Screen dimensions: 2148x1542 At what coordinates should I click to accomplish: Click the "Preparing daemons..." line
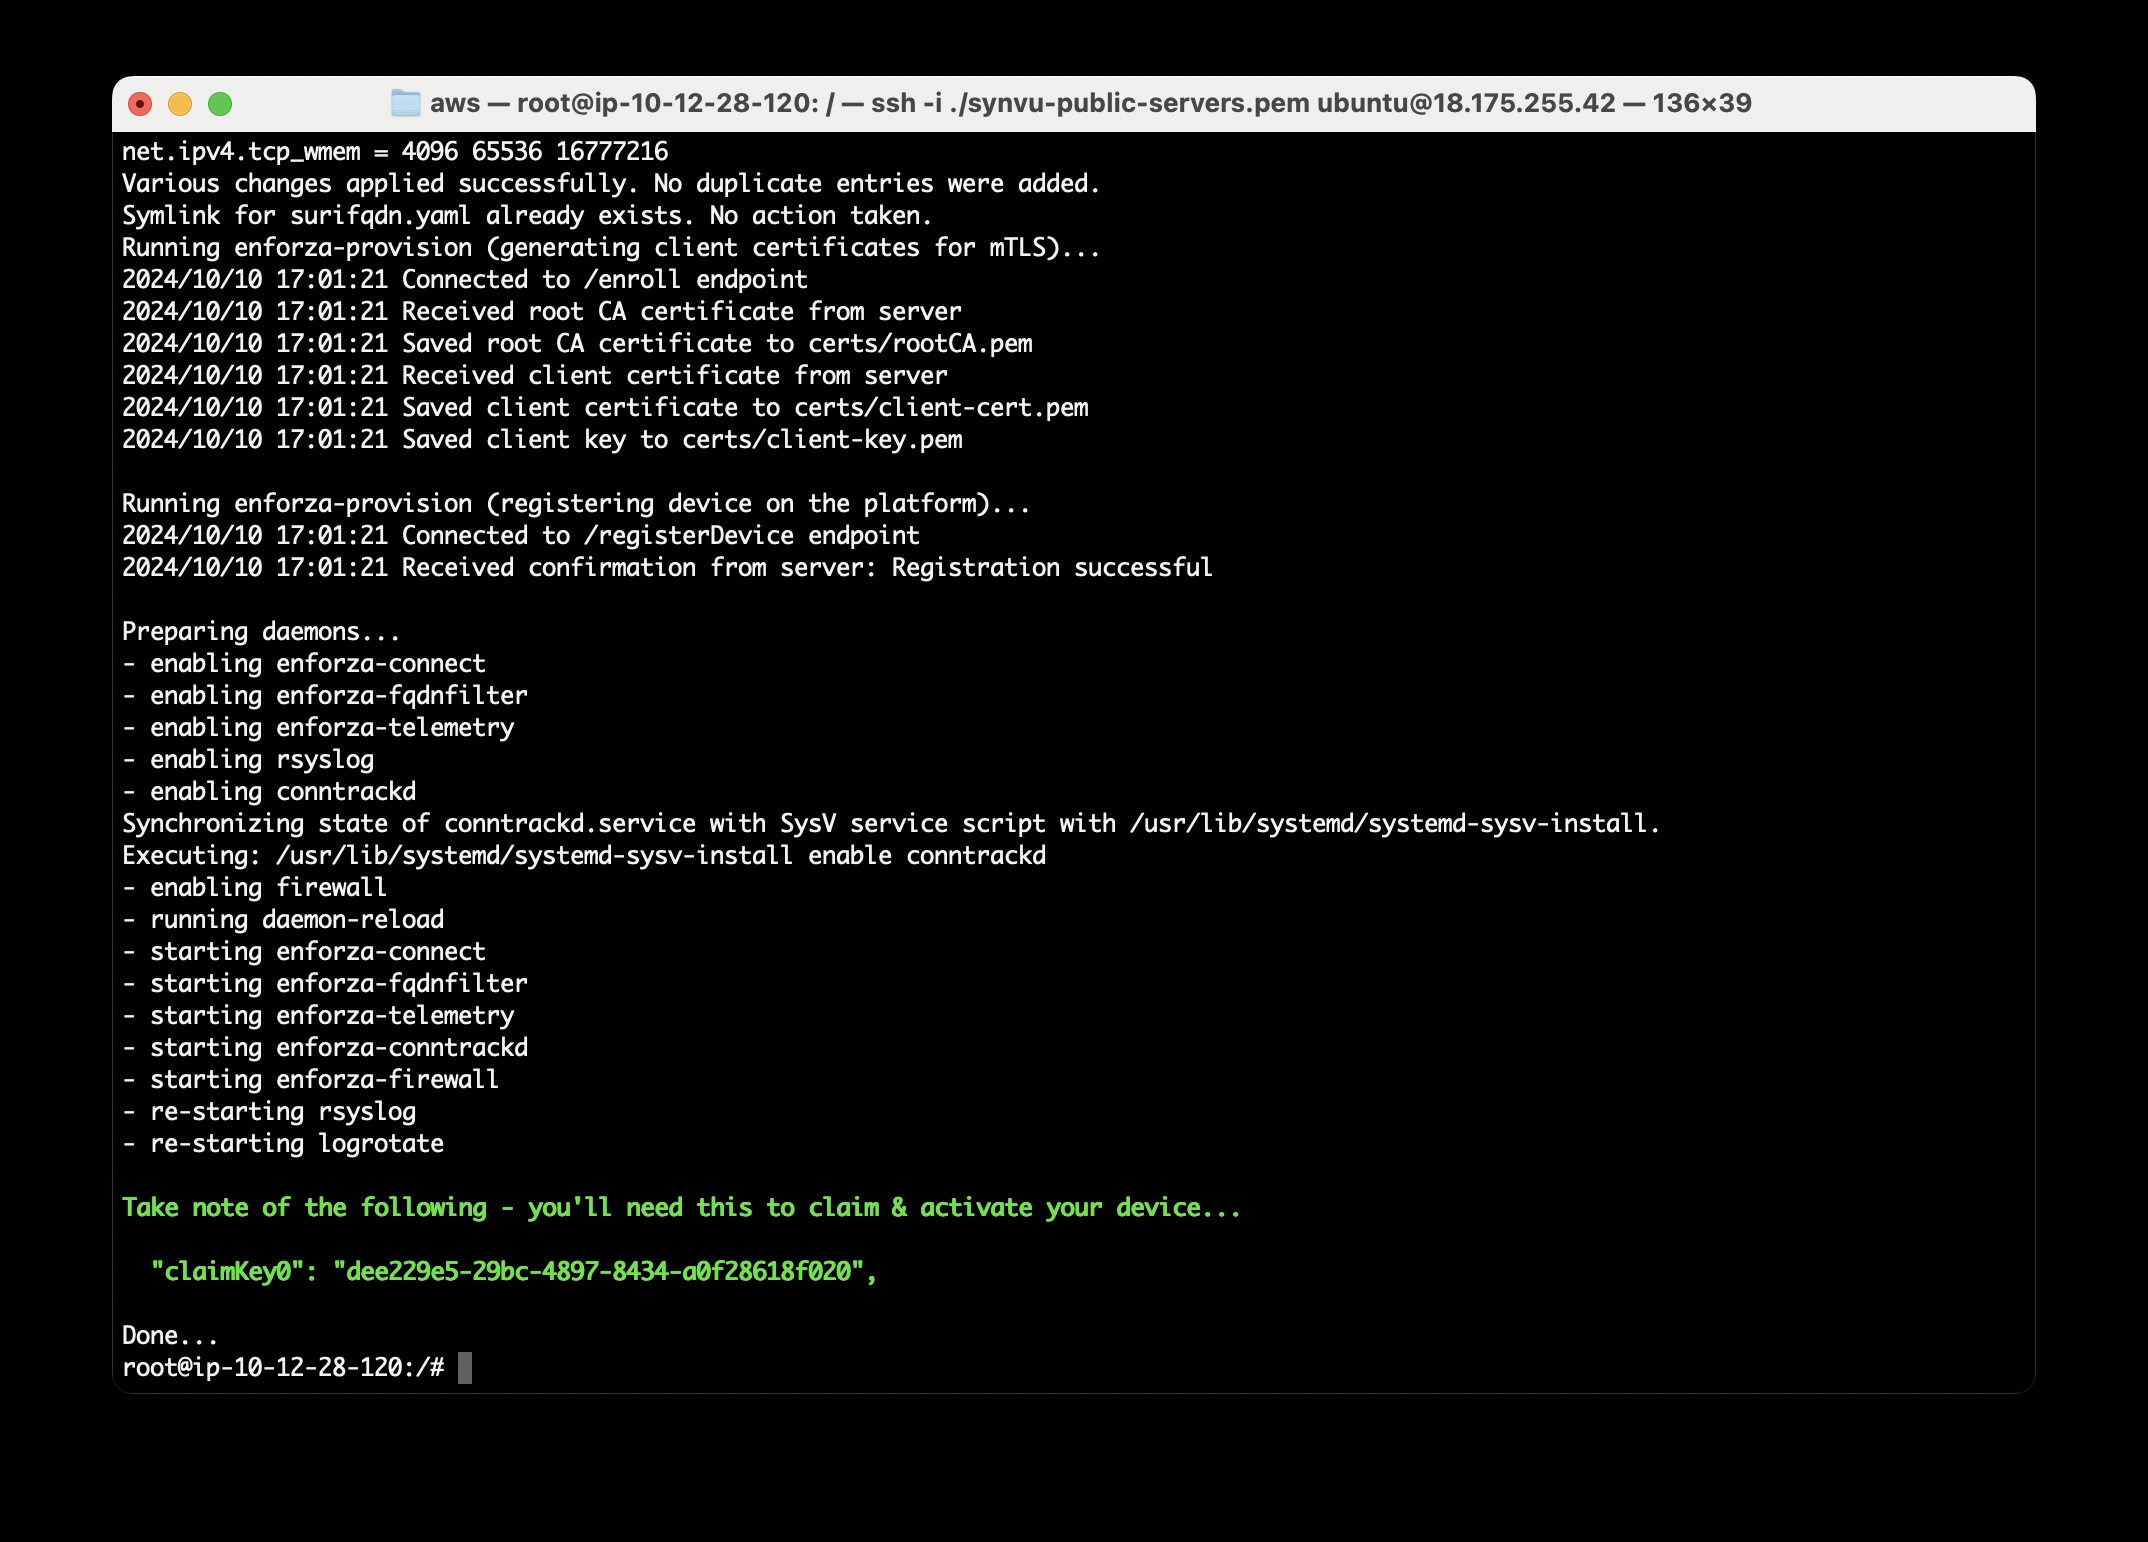[x=261, y=632]
